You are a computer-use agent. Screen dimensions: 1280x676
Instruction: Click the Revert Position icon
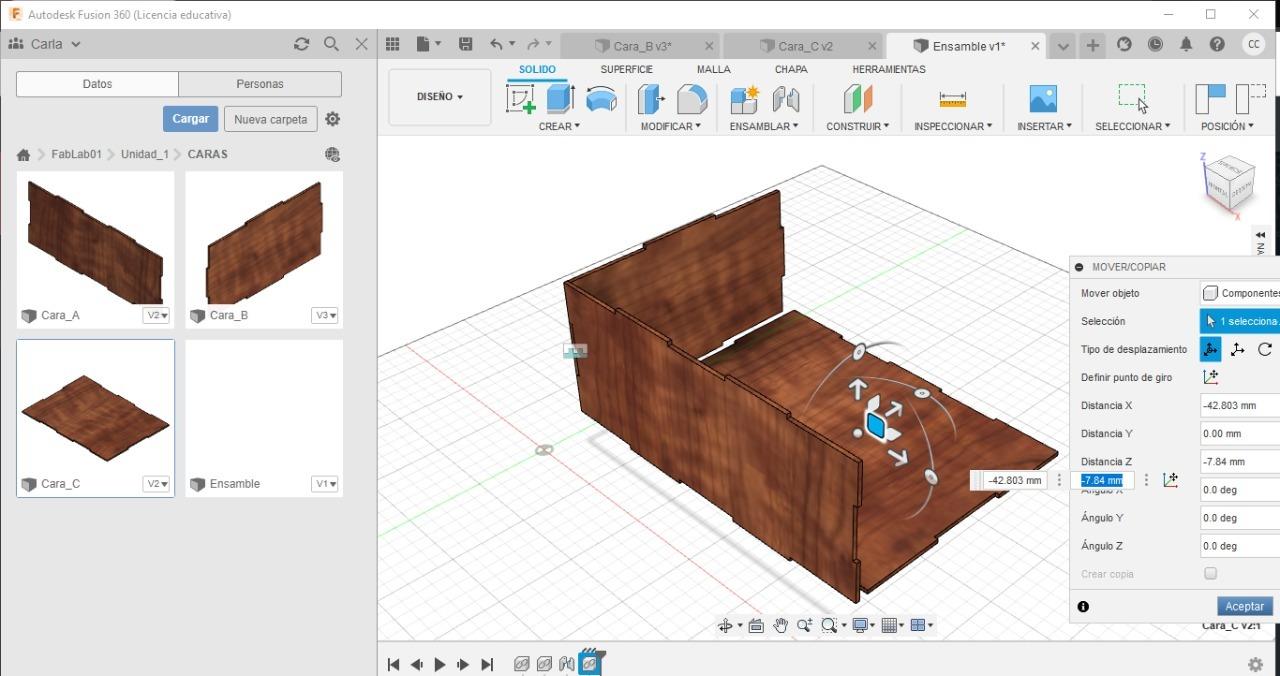pos(1251,99)
